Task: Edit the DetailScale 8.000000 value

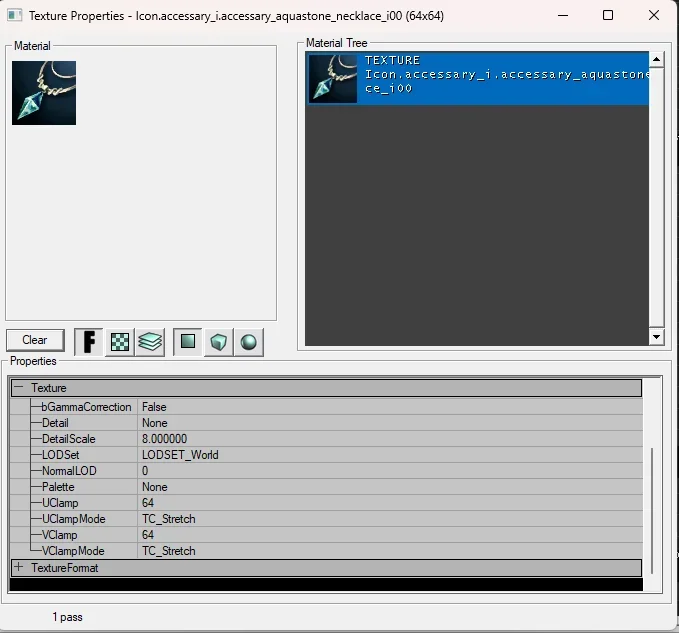Action: click(390, 439)
